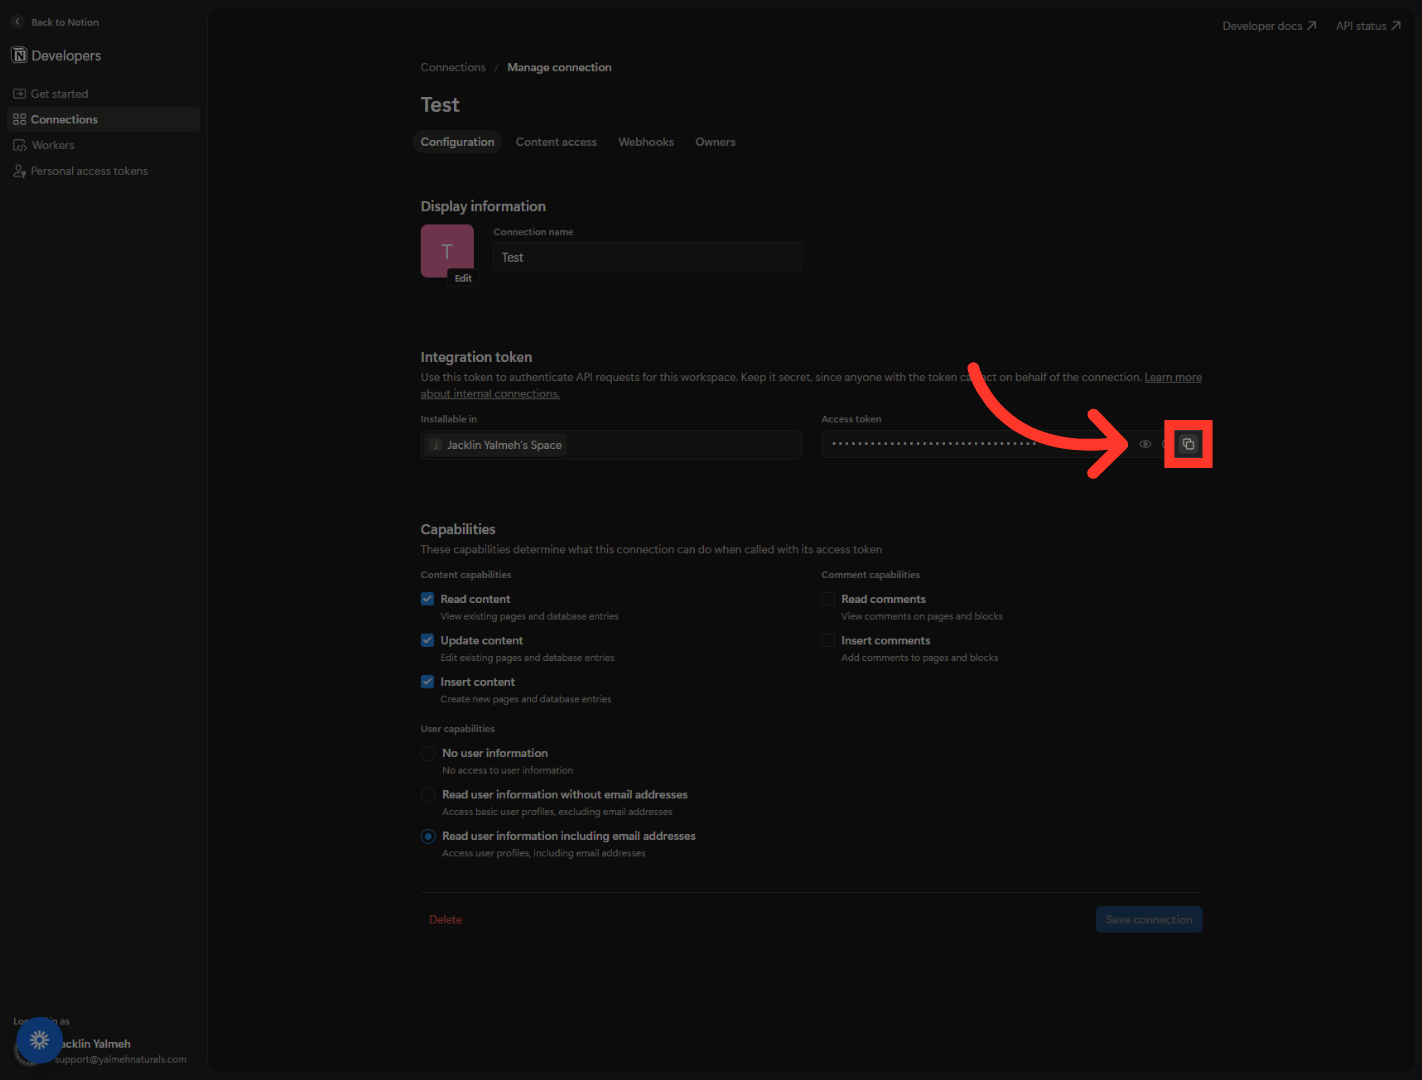
Task: Click the Back to Notion arrow
Action: 17,22
